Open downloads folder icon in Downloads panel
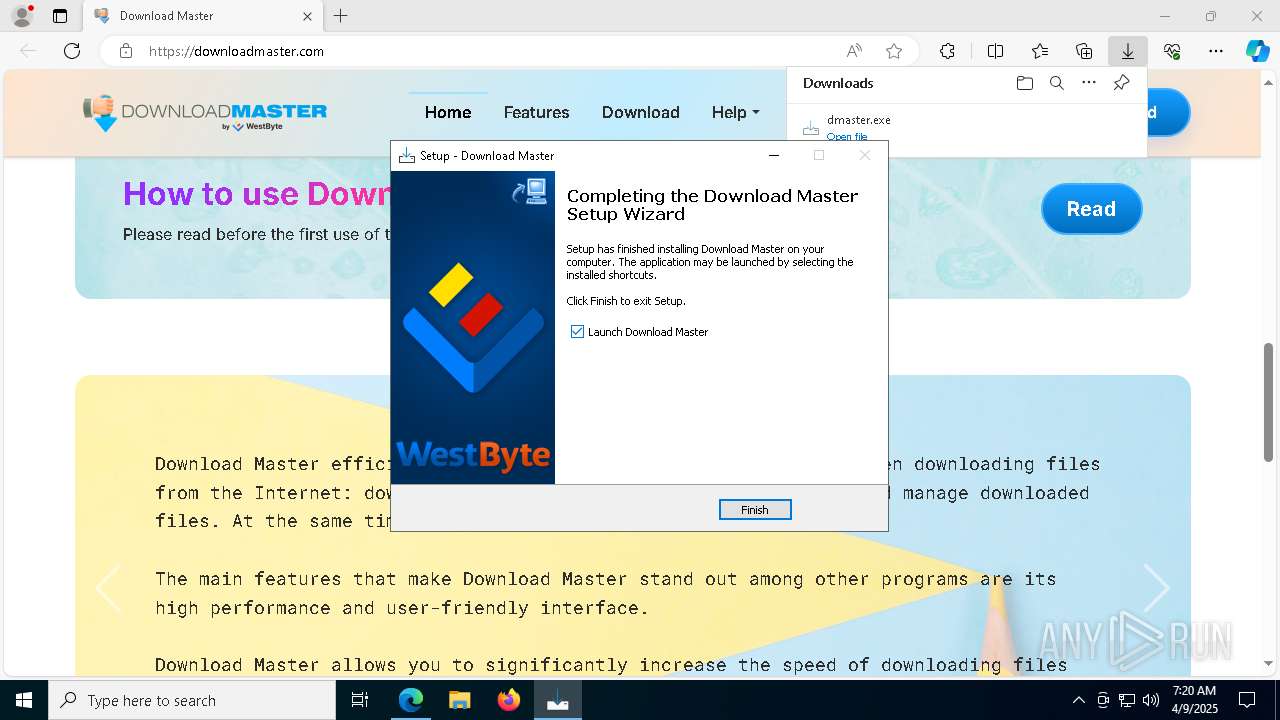This screenshot has height=720, width=1280. (1024, 83)
